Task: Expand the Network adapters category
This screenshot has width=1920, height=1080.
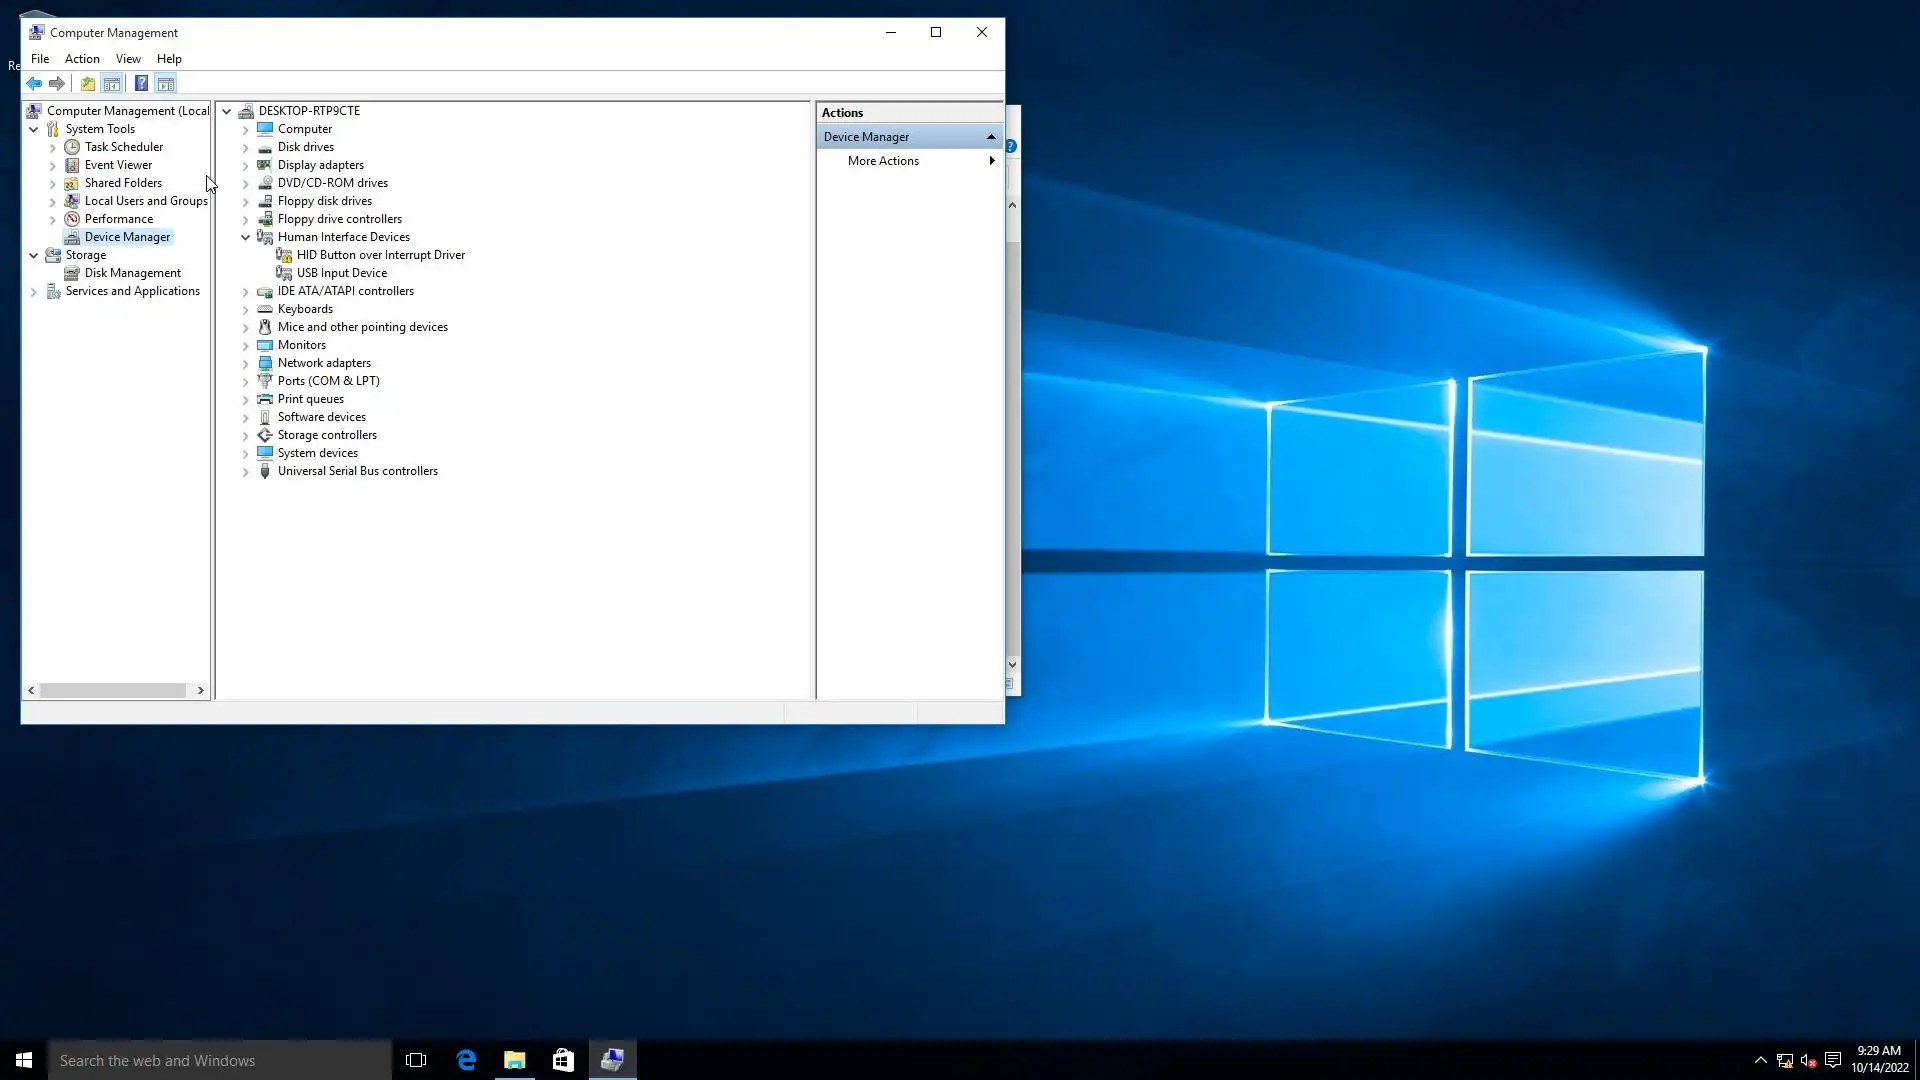Action: tap(245, 364)
